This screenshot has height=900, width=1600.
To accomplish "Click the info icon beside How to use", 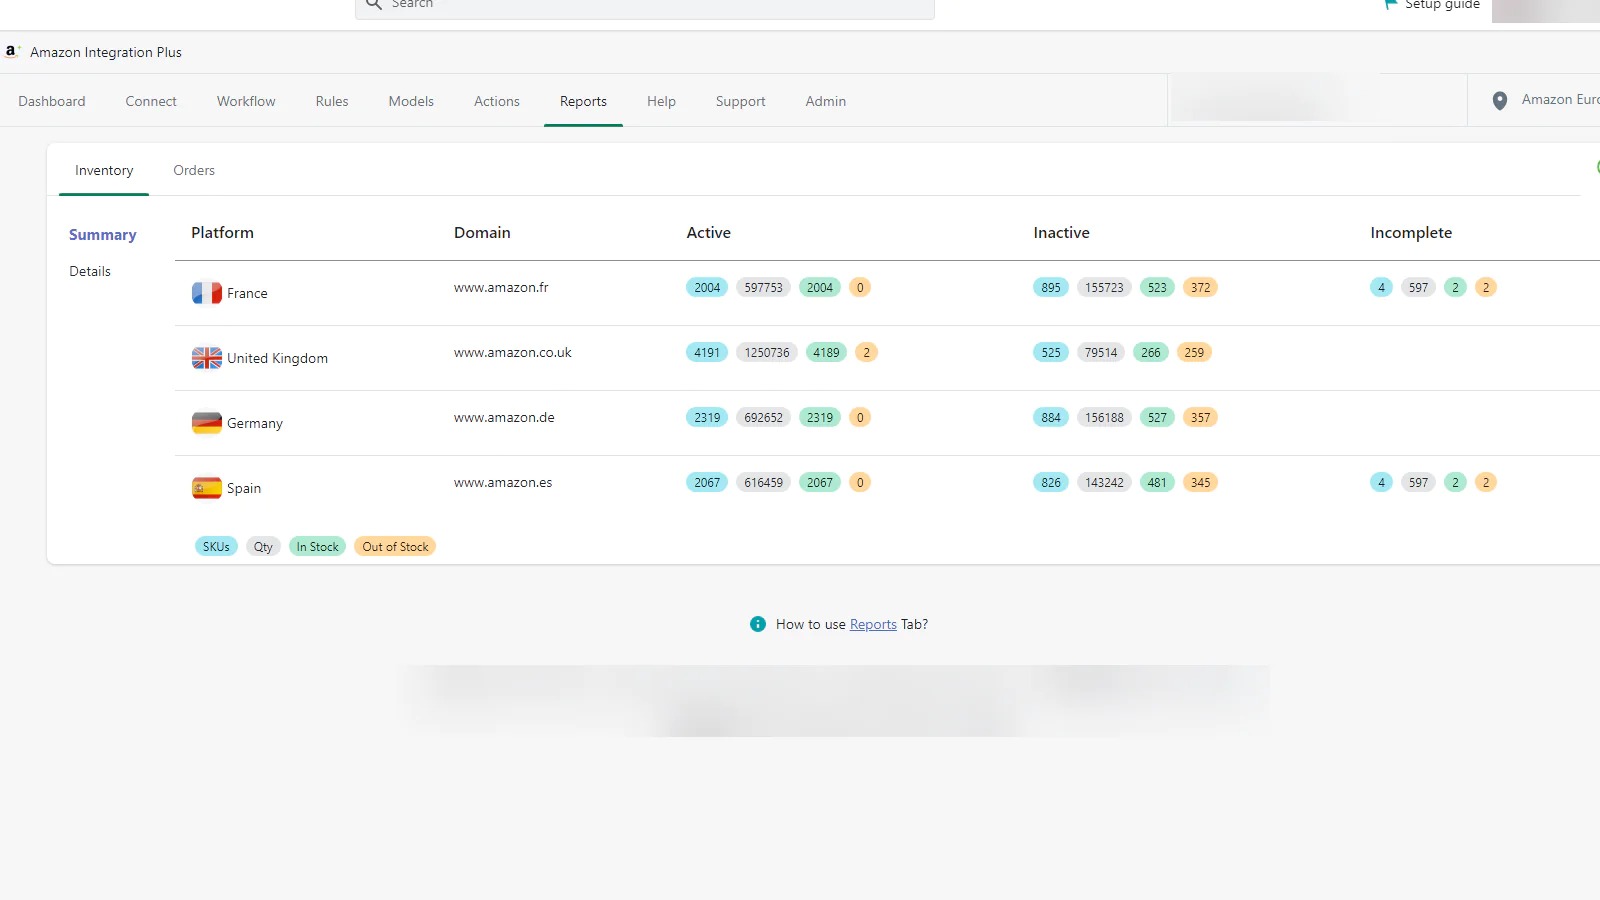I will point(758,624).
